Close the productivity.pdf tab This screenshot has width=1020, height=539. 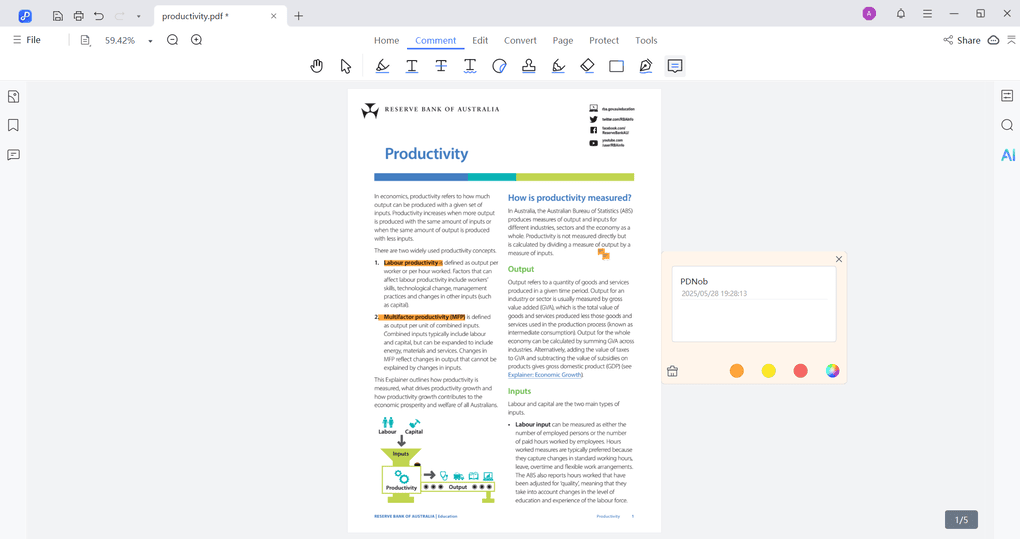(274, 16)
